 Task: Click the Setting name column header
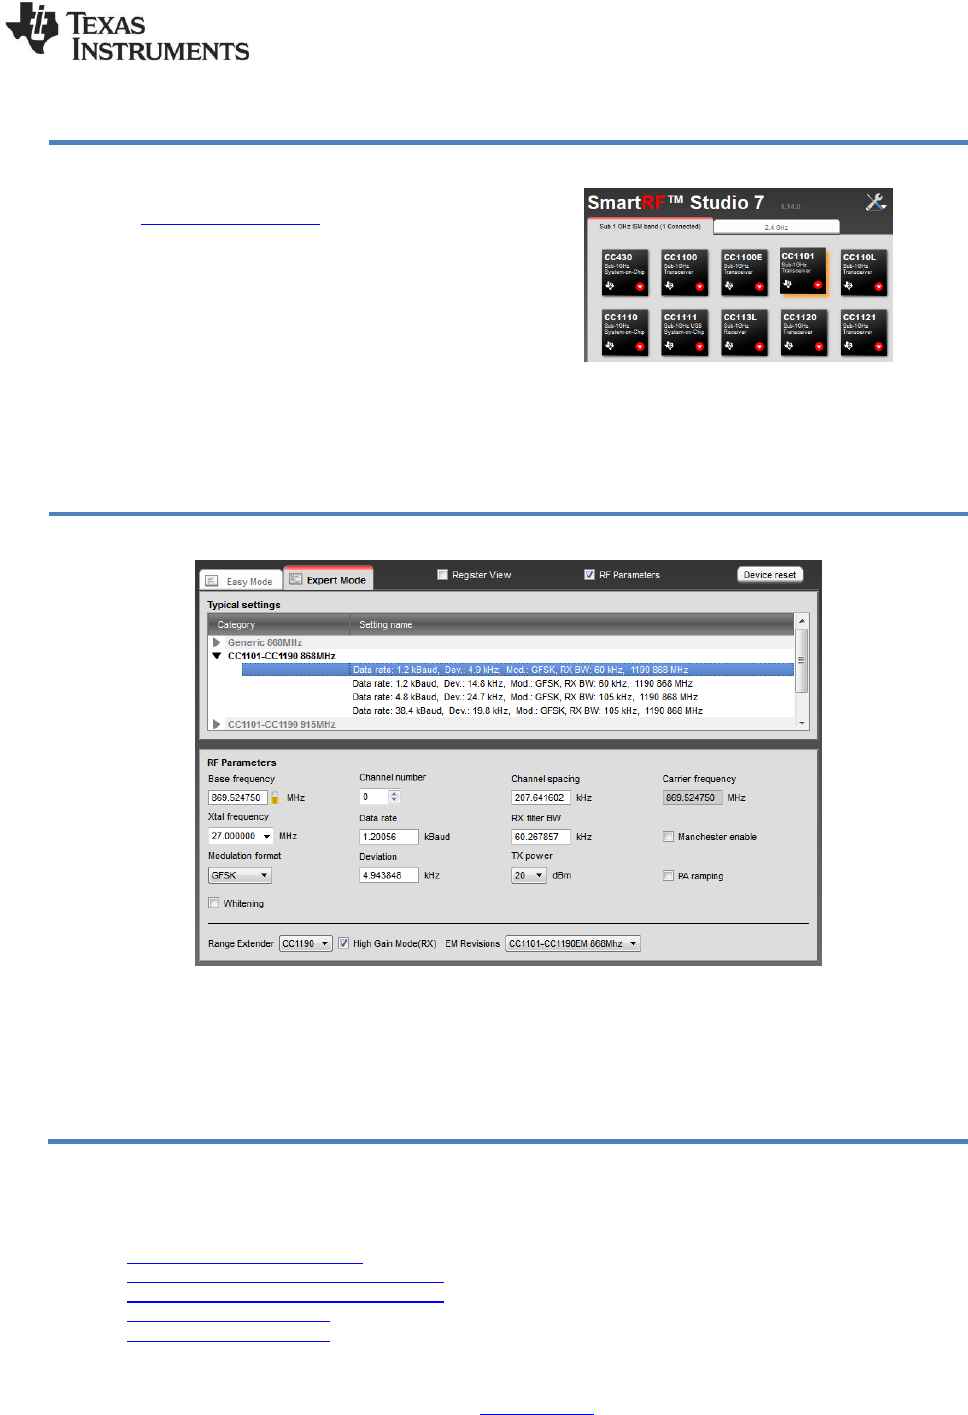[x=571, y=625]
